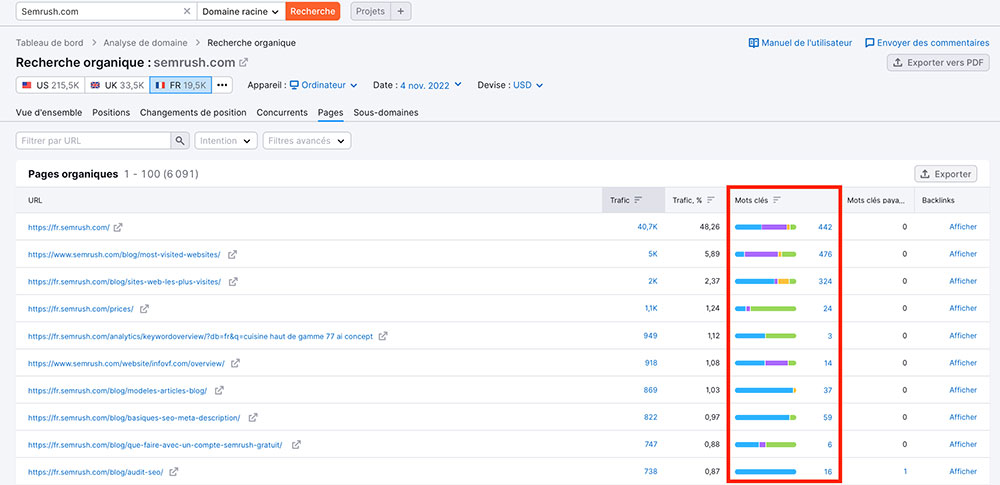
Task: Select FR 19,5K database
Action: point(181,85)
